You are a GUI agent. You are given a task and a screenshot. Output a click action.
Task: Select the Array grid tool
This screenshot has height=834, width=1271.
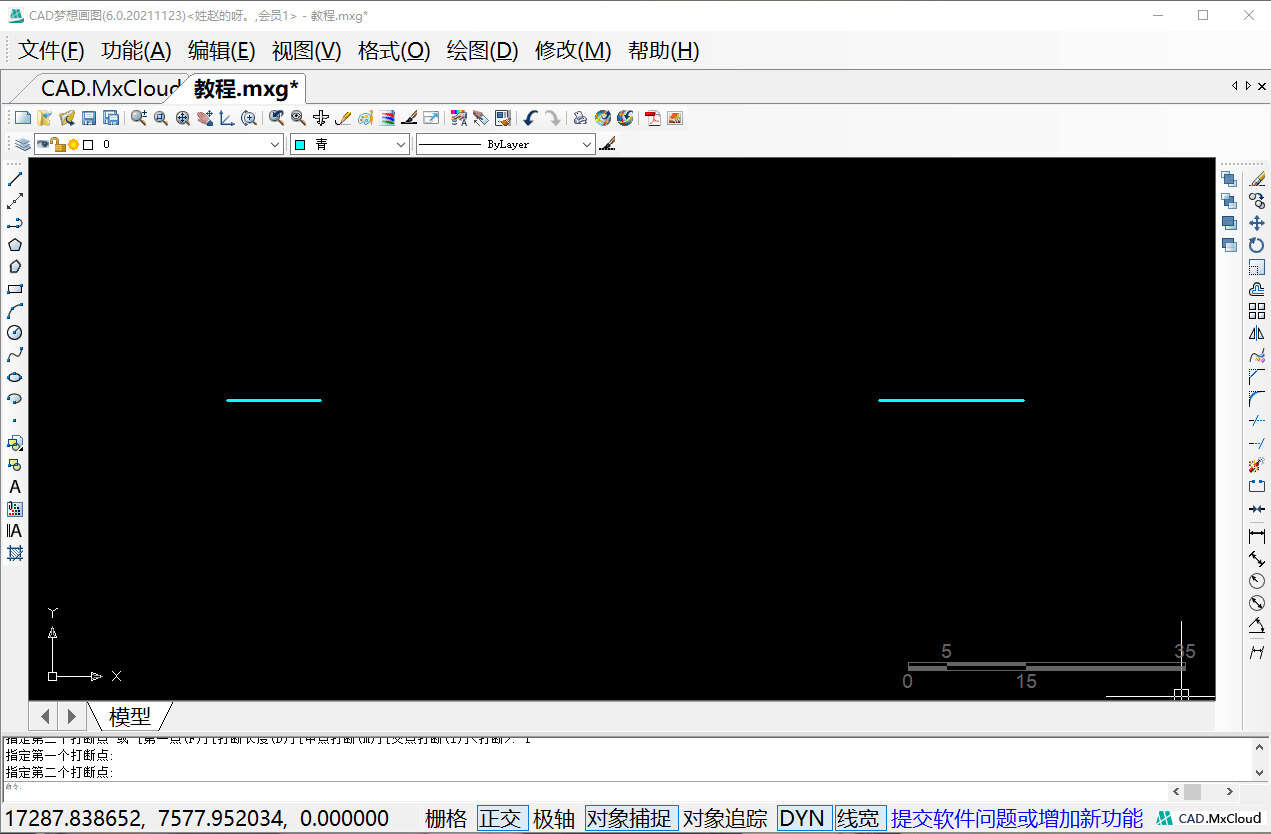pyautogui.click(x=1257, y=311)
